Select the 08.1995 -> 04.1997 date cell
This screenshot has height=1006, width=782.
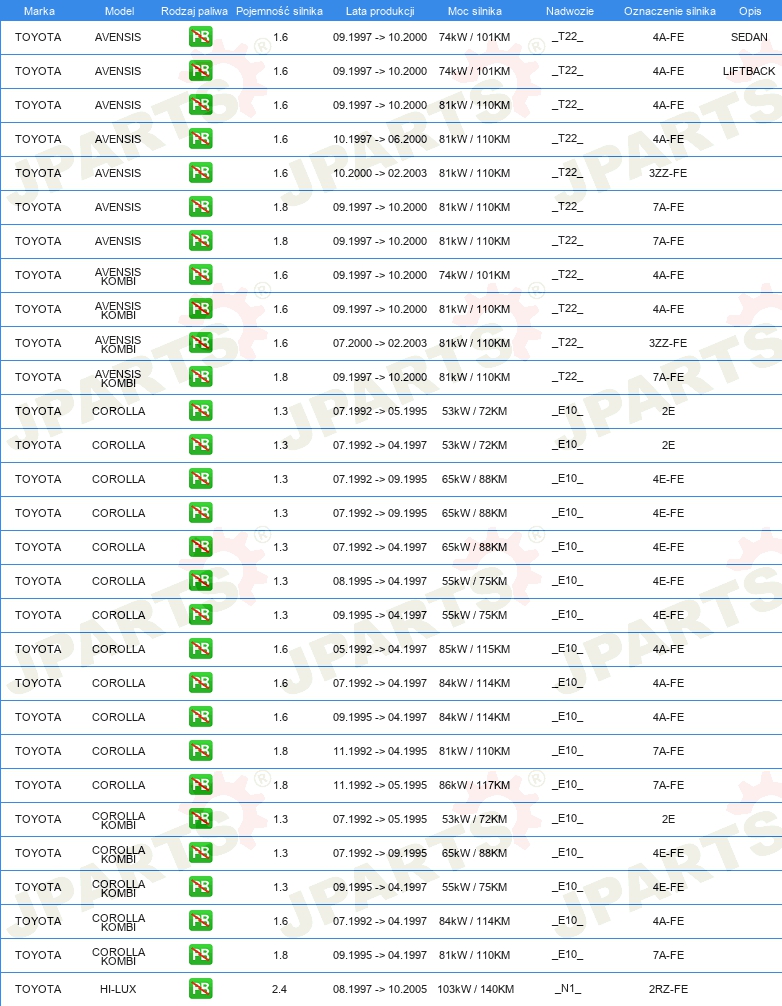coord(380,581)
